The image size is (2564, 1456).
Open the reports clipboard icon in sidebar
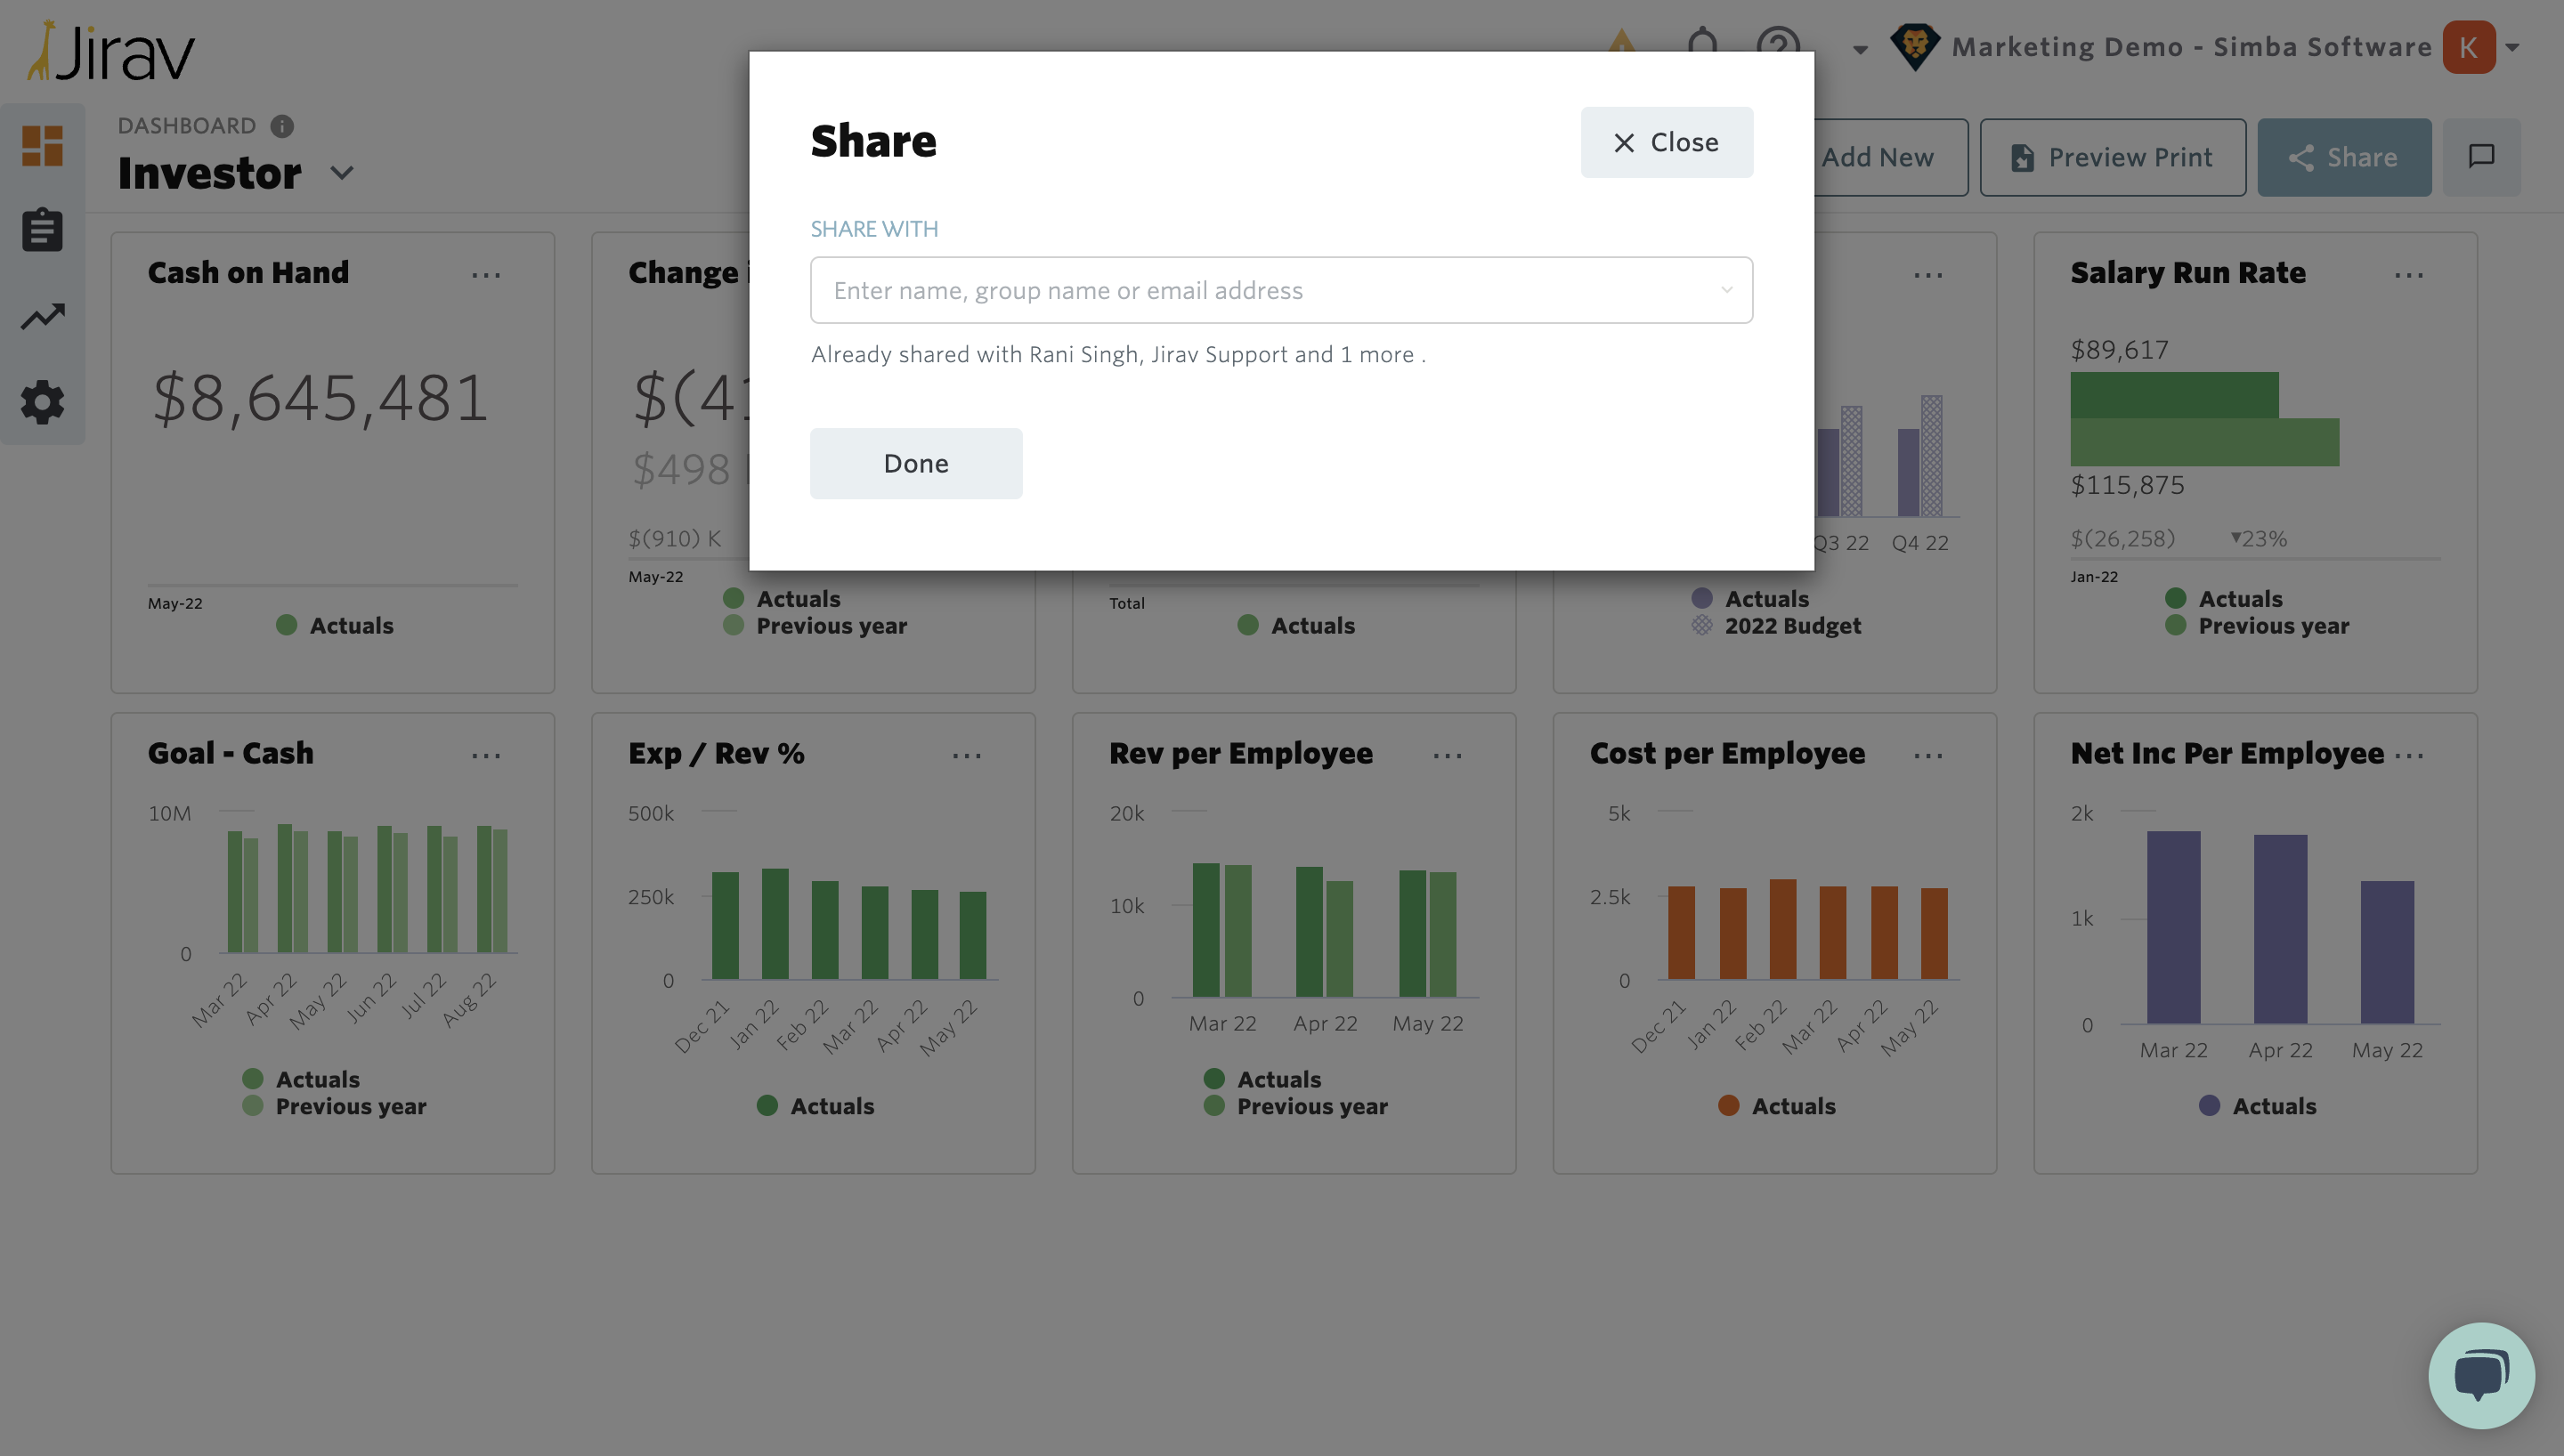click(42, 231)
